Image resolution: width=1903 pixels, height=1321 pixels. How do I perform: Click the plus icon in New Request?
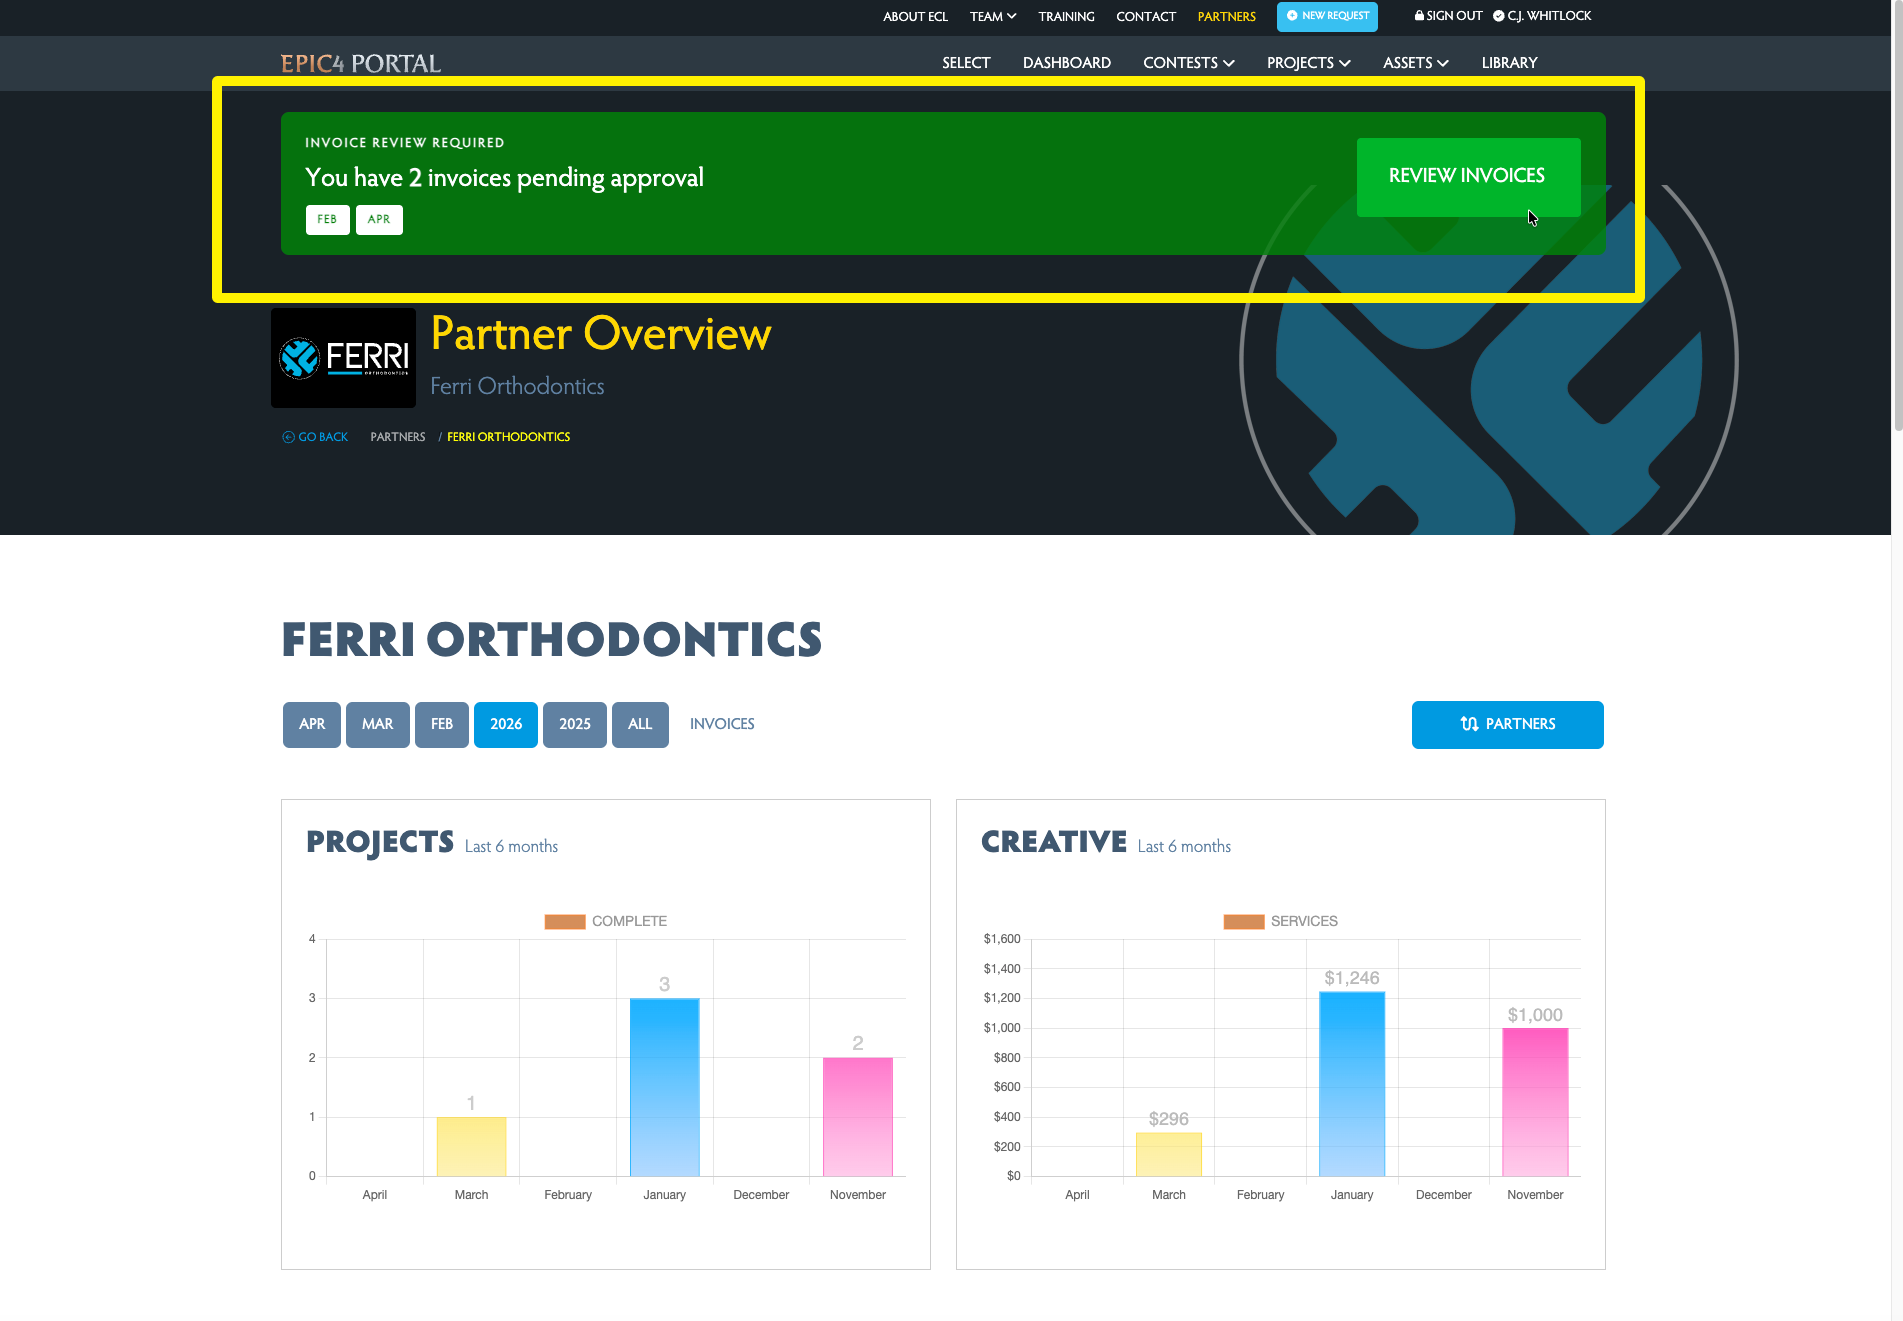tap(1292, 16)
